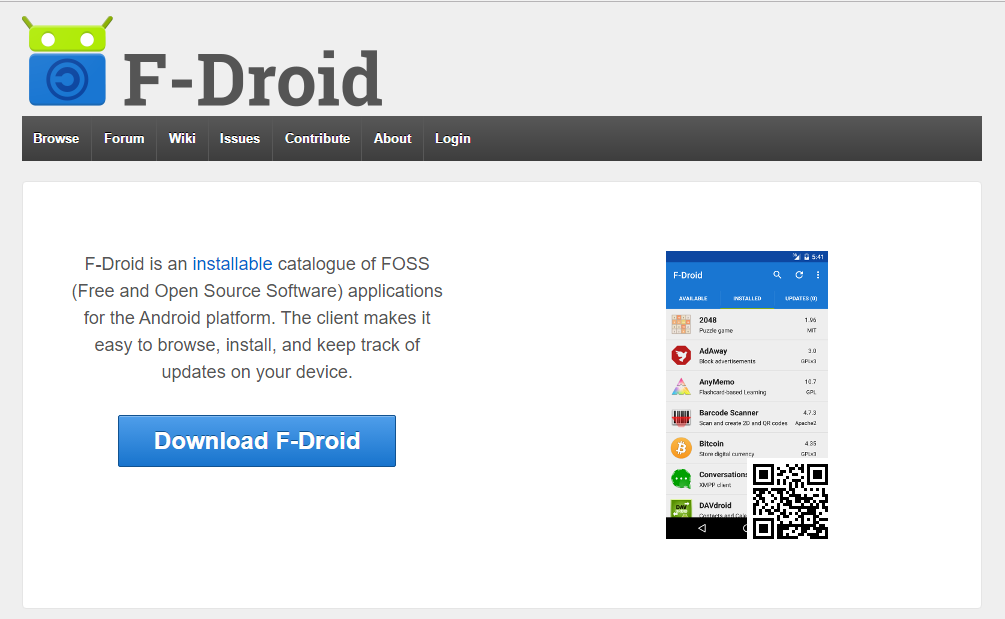Screen dimensions: 1005x619
Task: Click the F-Droid robot logo icon
Action: click(x=67, y=61)
